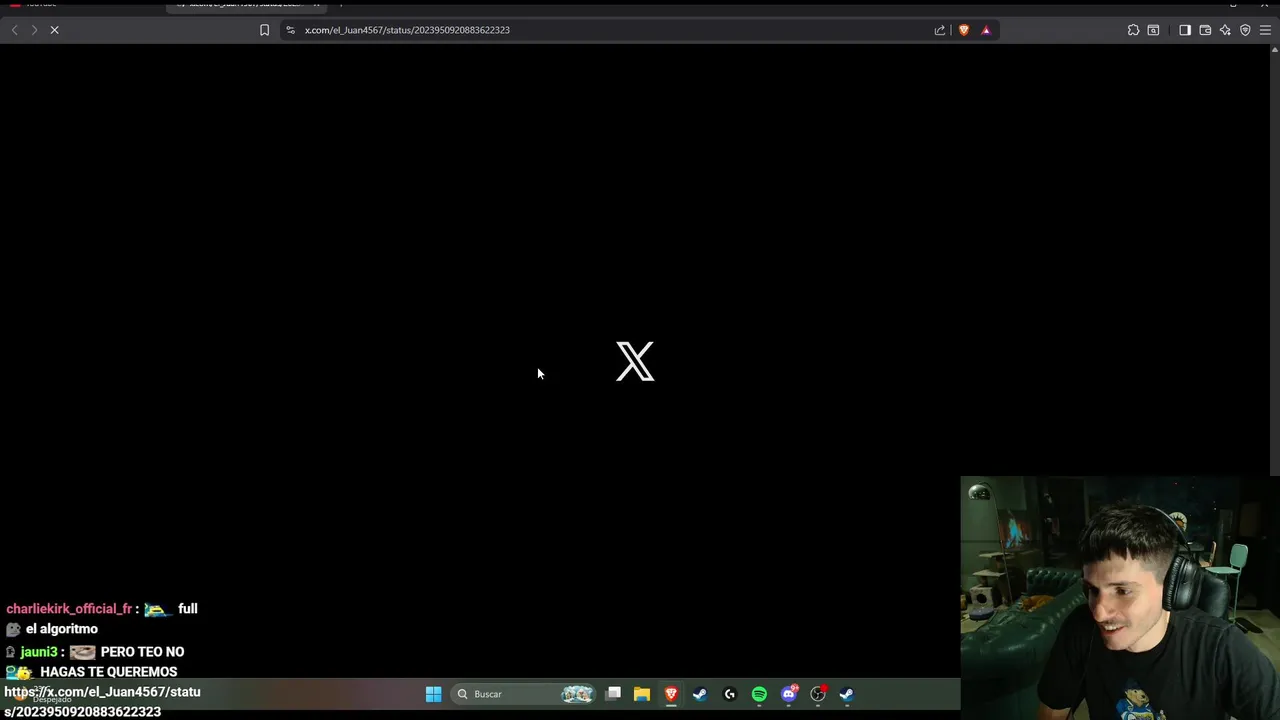Share this page via the share icon
Image resolution: width=1280 pixels, height=720 pixels.
coord(940,30)
